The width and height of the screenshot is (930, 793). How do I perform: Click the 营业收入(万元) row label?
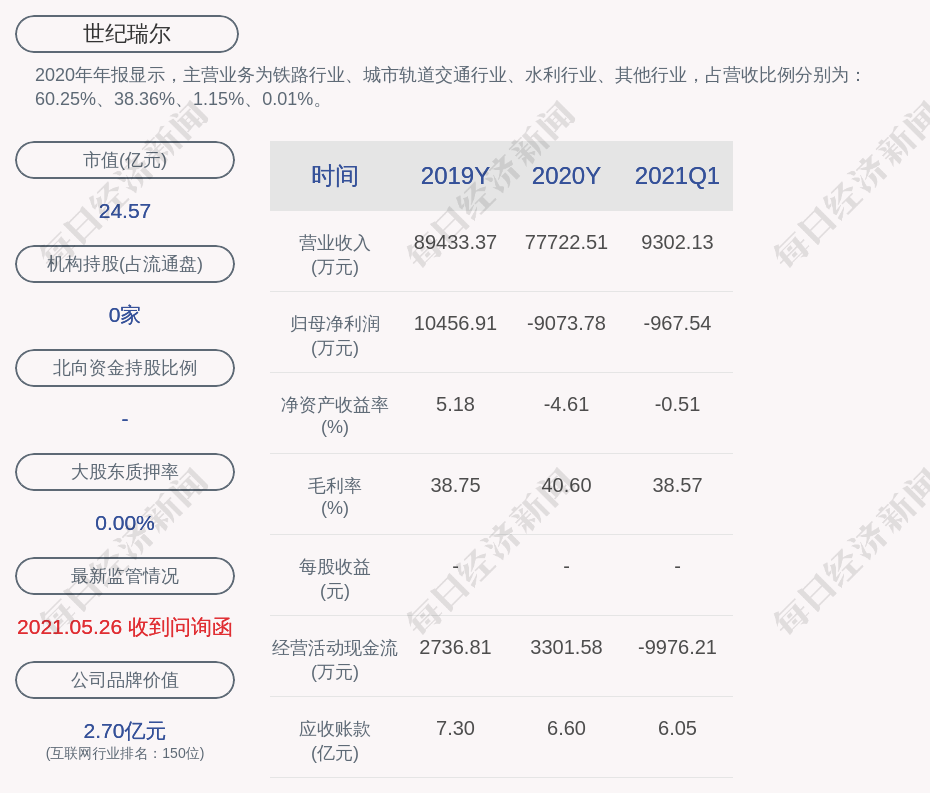334,254
